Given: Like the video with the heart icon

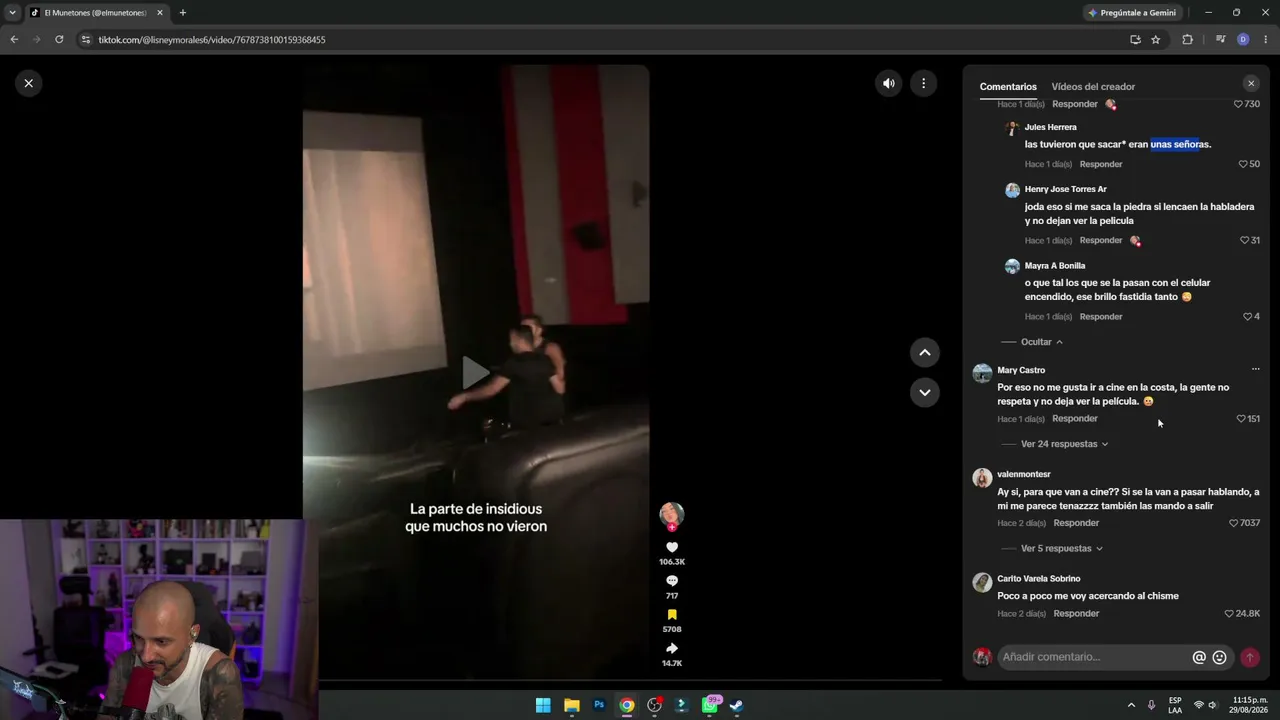Looking at the screenshot, I should (672, 547).
